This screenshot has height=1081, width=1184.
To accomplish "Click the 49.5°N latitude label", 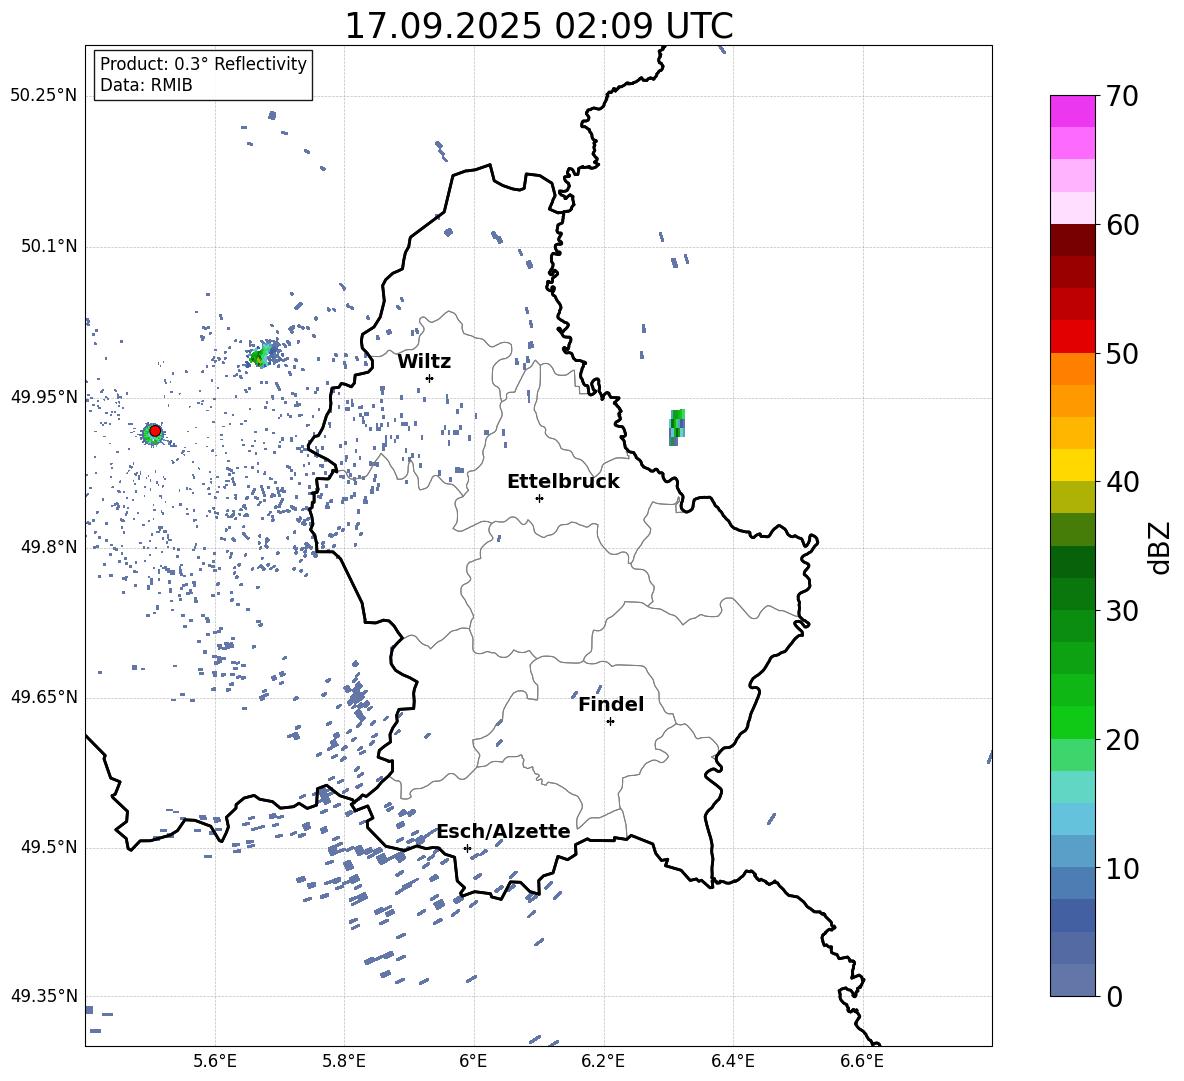I will 49,847.
